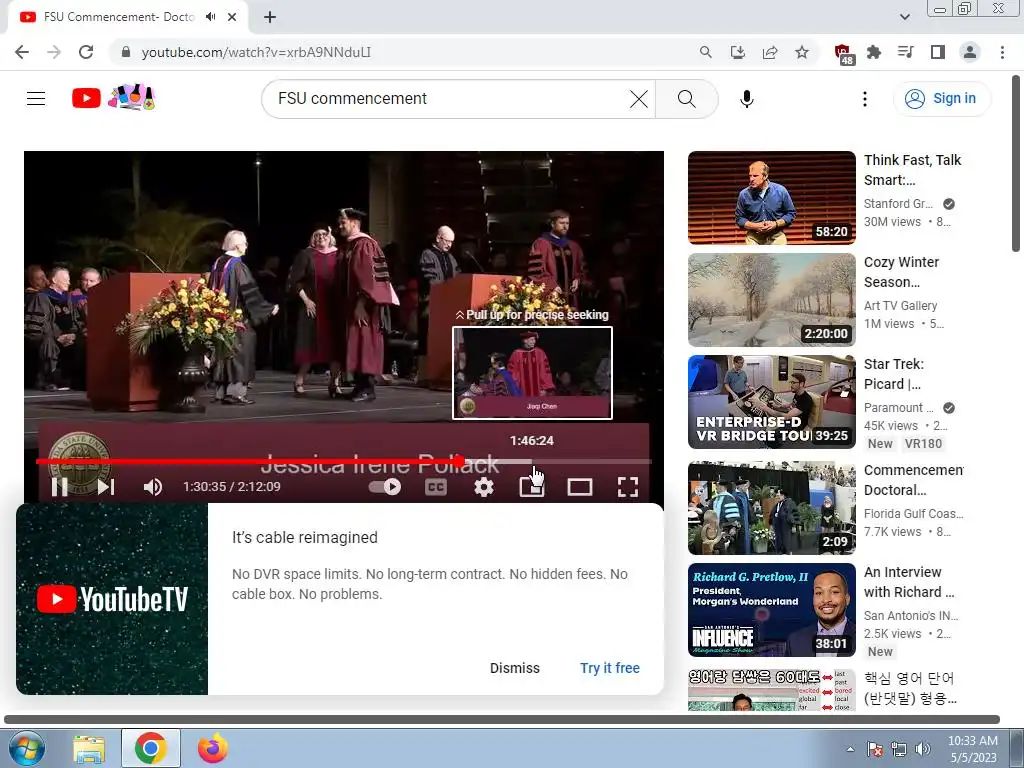Clear the search box text

click(639, 99)
